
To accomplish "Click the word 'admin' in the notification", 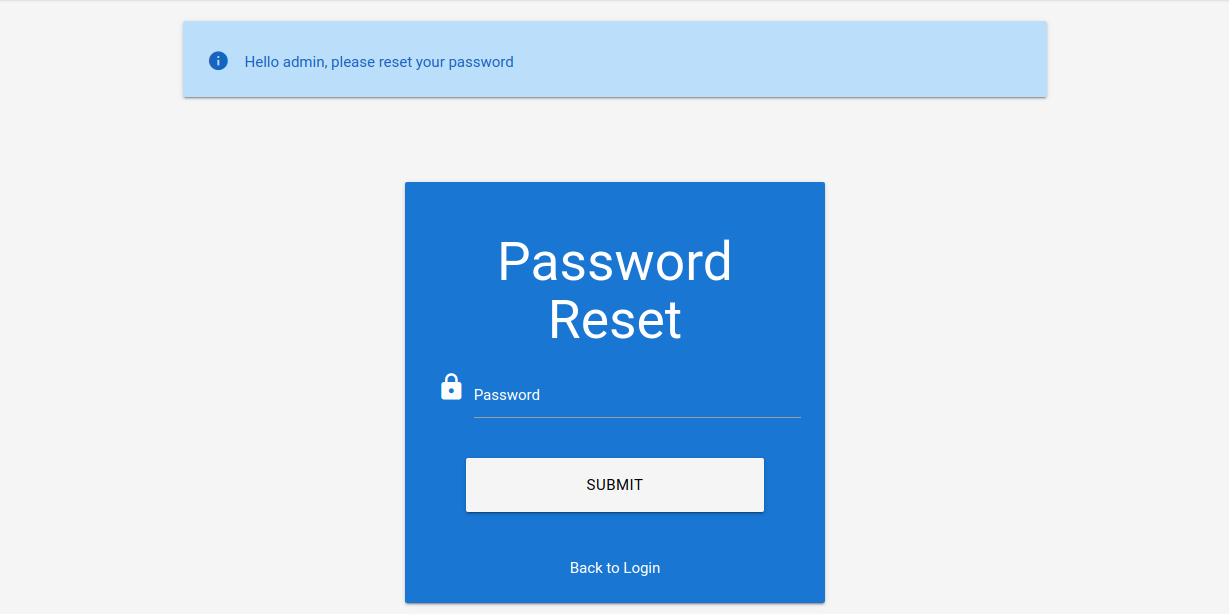I will [305, 62].
